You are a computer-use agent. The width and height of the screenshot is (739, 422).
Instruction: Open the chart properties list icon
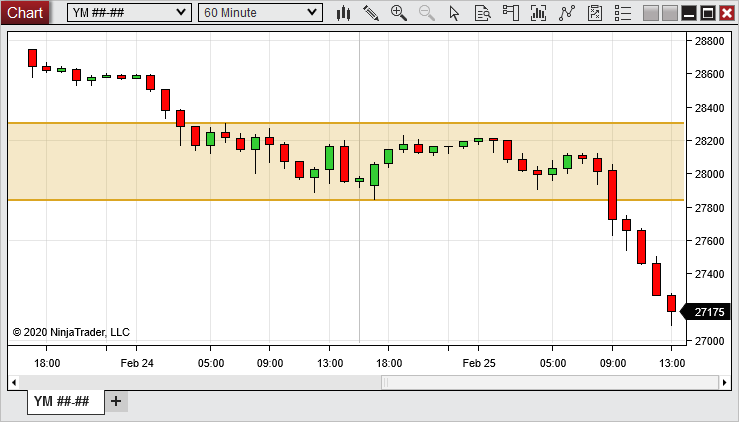pos(623,13)
